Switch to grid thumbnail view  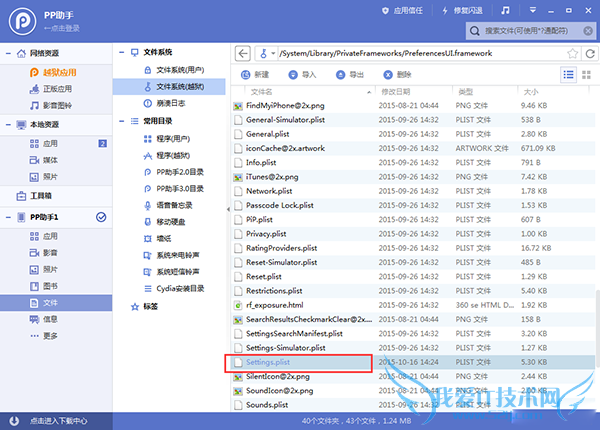click(586, 75)
